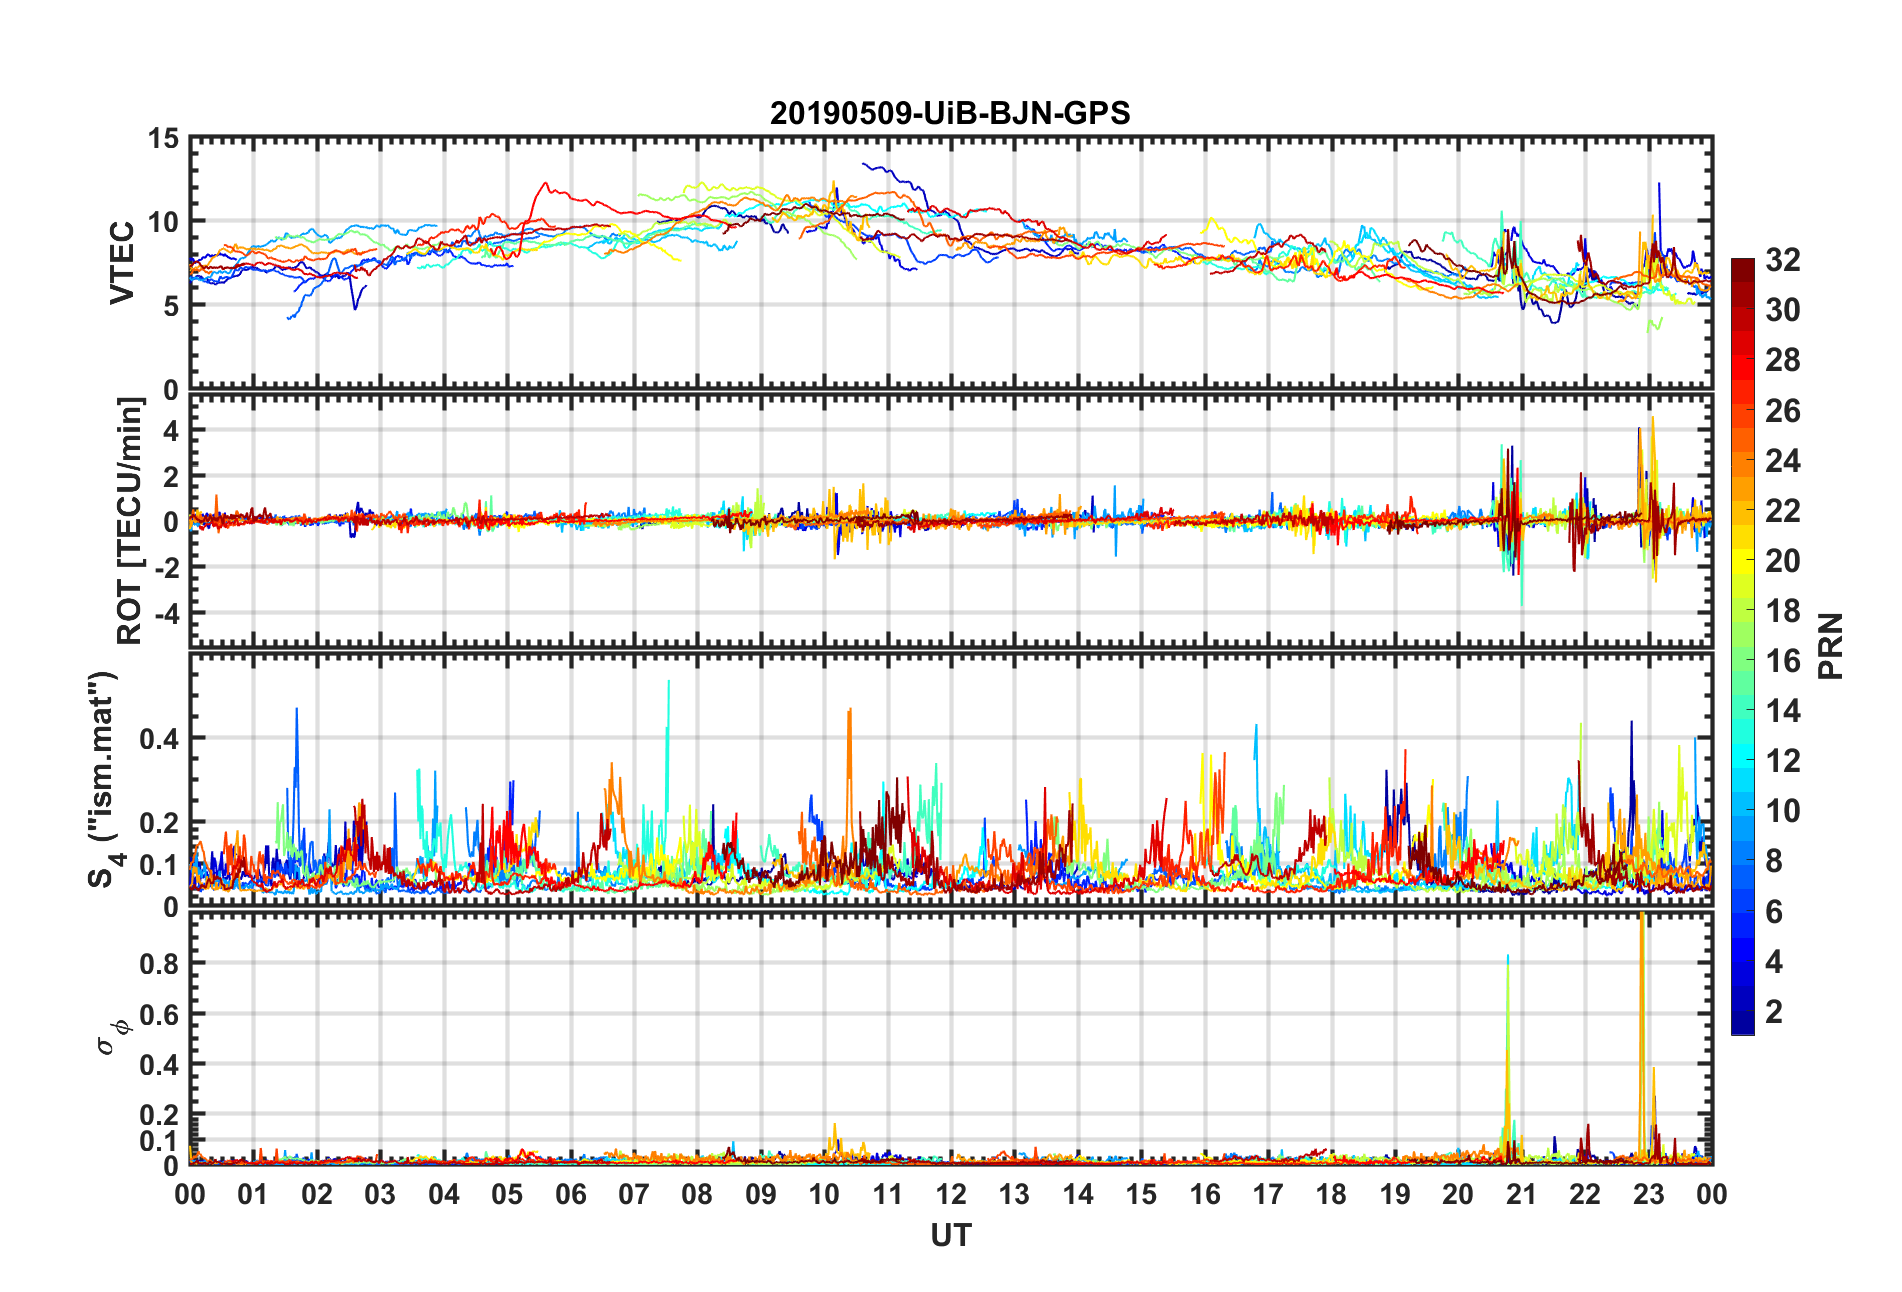Click the UT axis hour label 23
The width and height of the screenshot is (1902, 1292).
[1649, 1194]
